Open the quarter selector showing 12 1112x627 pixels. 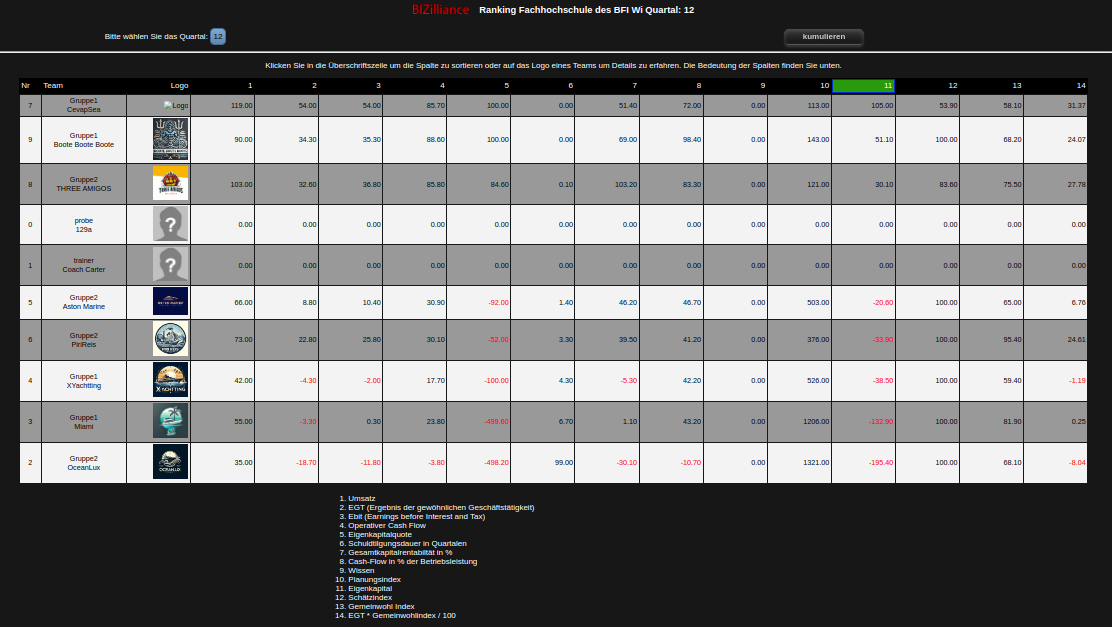coord(218,37)
